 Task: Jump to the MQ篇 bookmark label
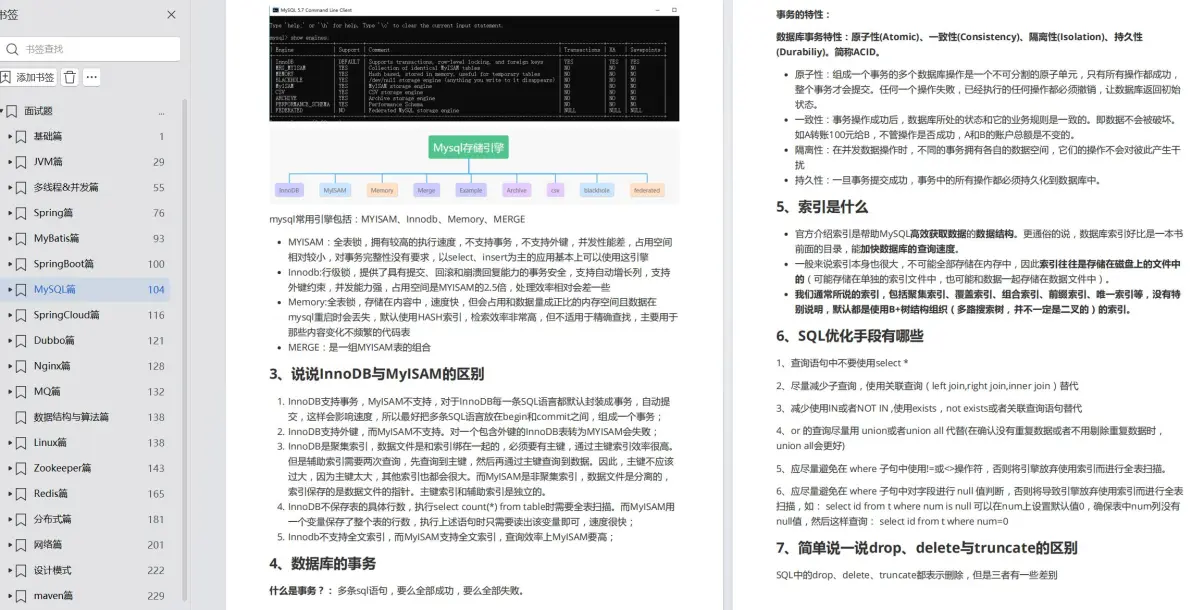pos(47,392)
